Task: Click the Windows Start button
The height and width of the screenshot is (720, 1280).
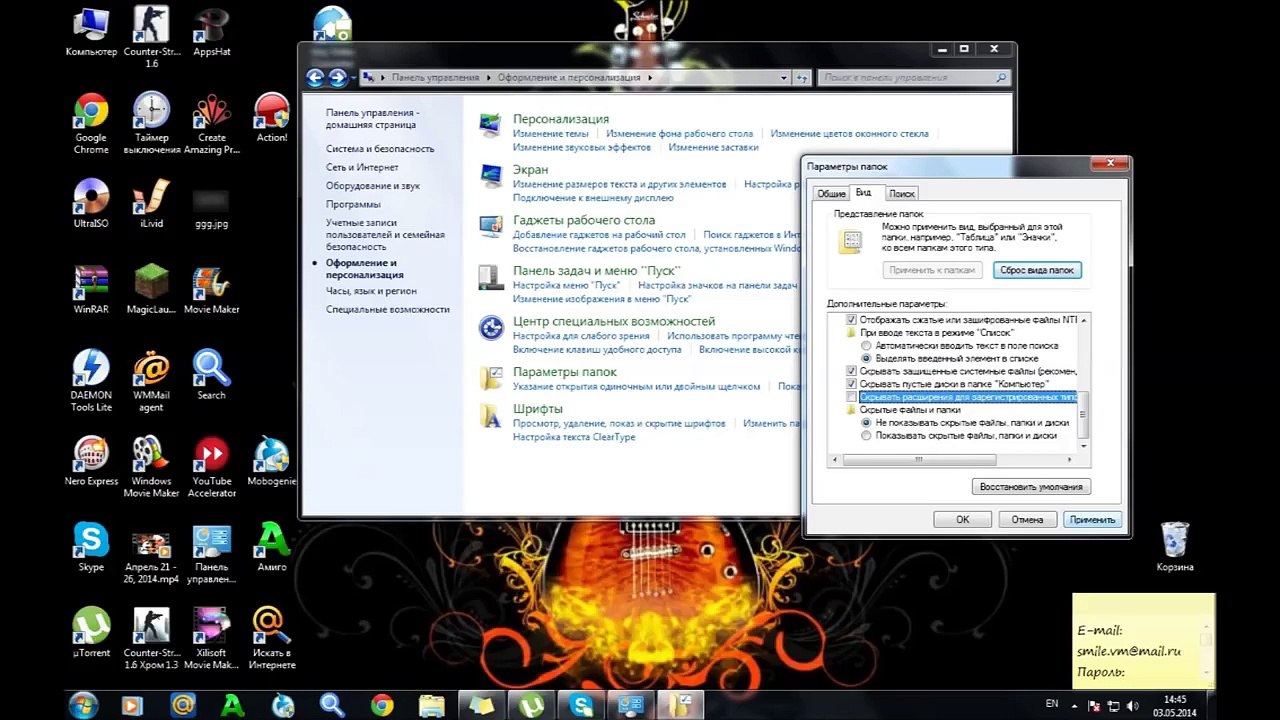Action: pyautogui.click(x=83, y=704)
